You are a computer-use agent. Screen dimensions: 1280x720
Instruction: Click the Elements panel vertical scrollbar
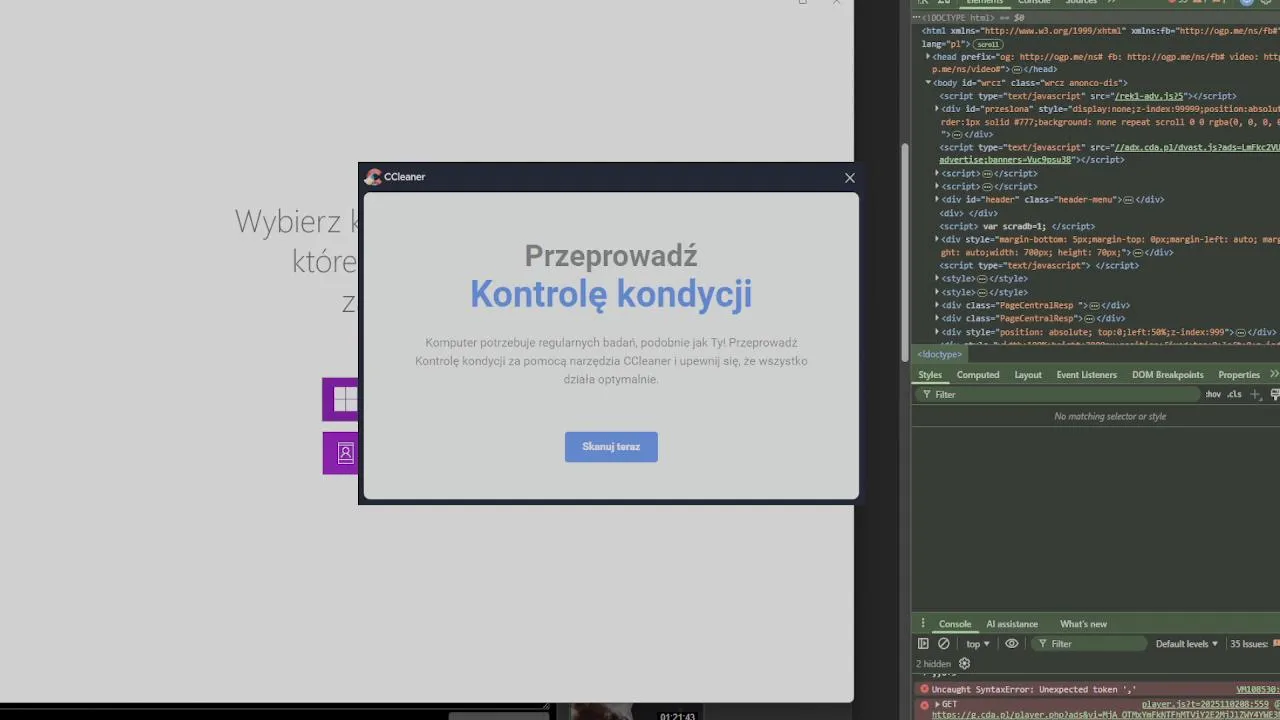(x=905, y=250)
